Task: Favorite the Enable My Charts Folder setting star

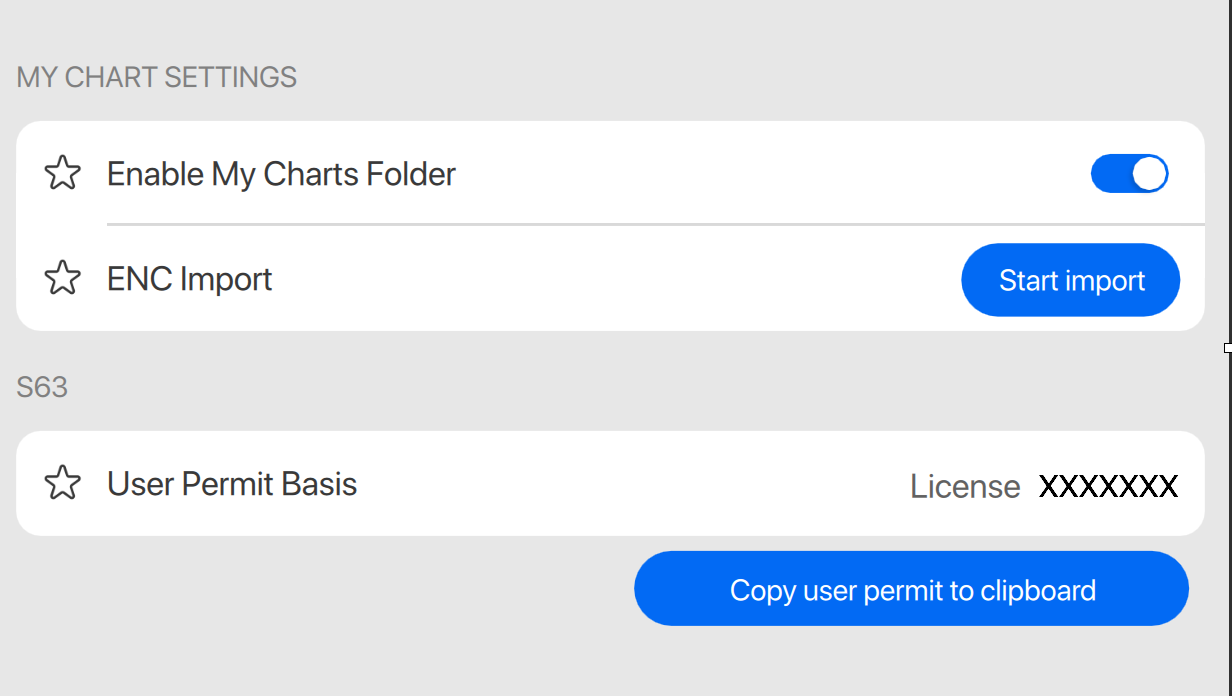Action: click(63, 174)
